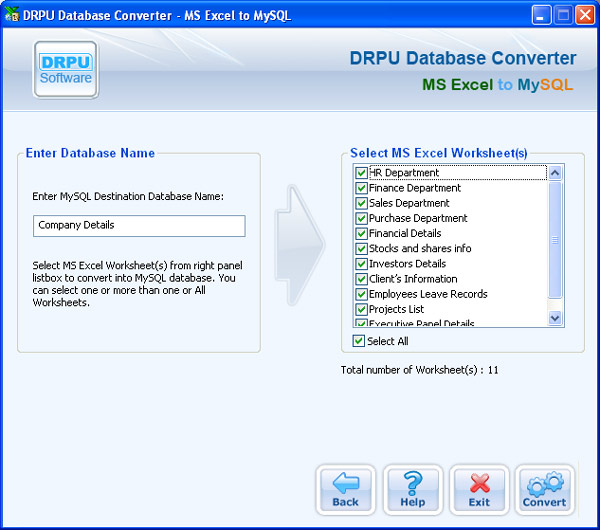Click the worksheet list scroll down arrow
The height and width of the screenshot is (530, 600).
[x=555, y=318]
